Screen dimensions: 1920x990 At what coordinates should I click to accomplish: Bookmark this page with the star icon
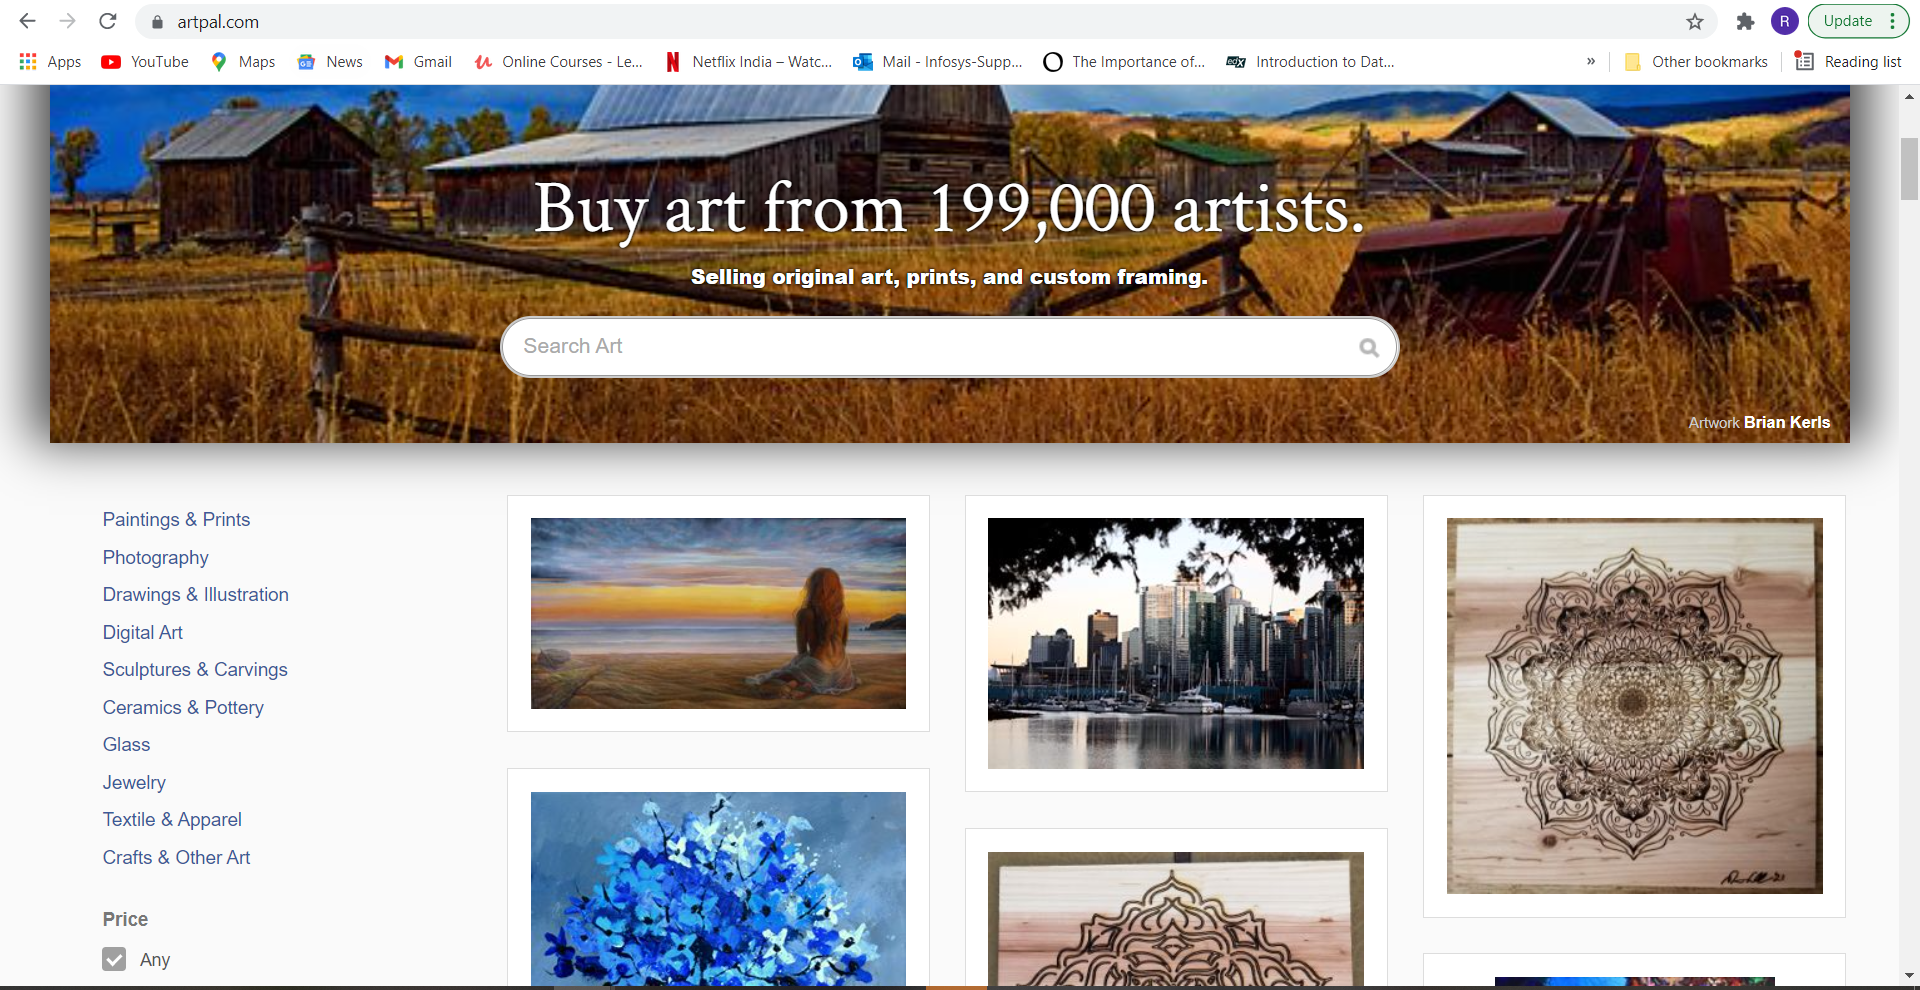(x=1695, y=22)
